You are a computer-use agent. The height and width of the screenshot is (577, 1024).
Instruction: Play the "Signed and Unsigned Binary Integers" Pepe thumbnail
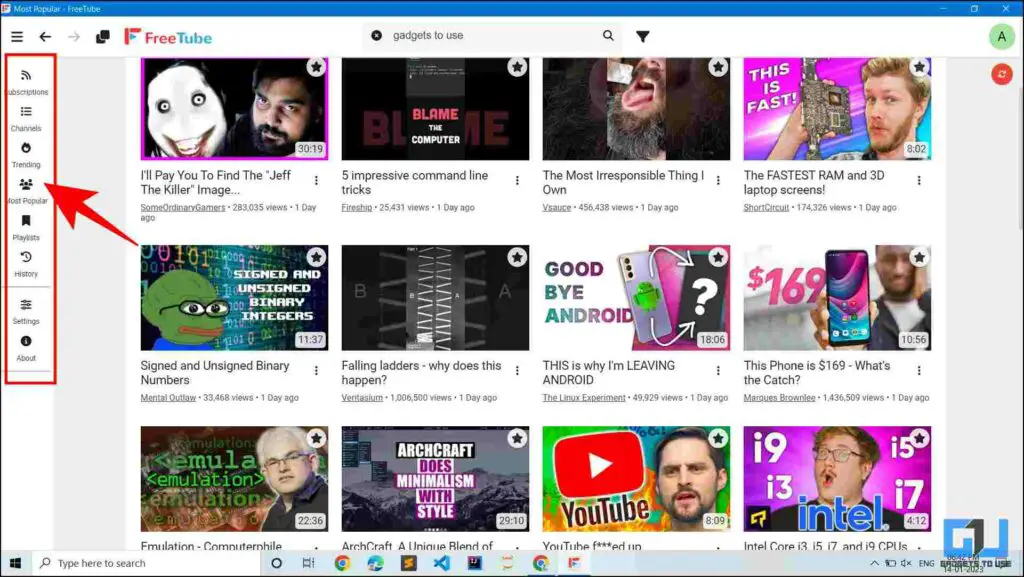tap(234, 298)
